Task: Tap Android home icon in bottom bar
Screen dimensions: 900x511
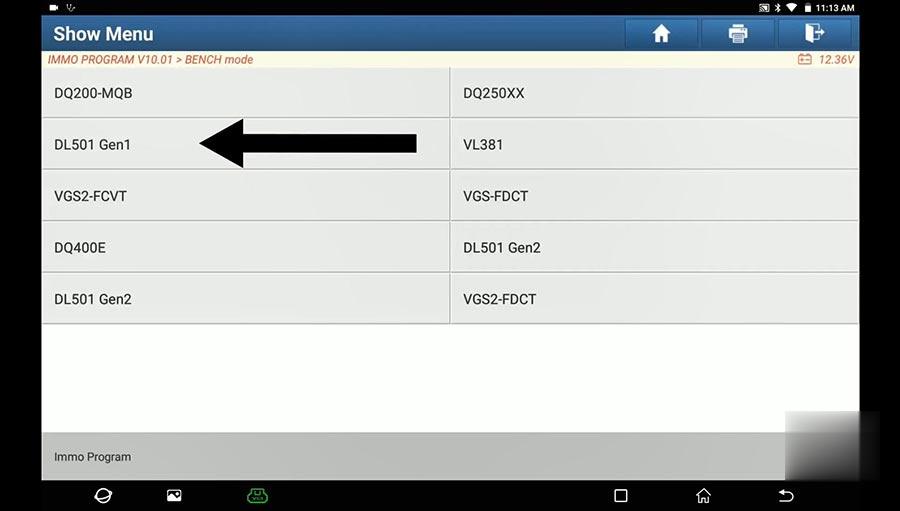Action: click(x=703, y=495)
